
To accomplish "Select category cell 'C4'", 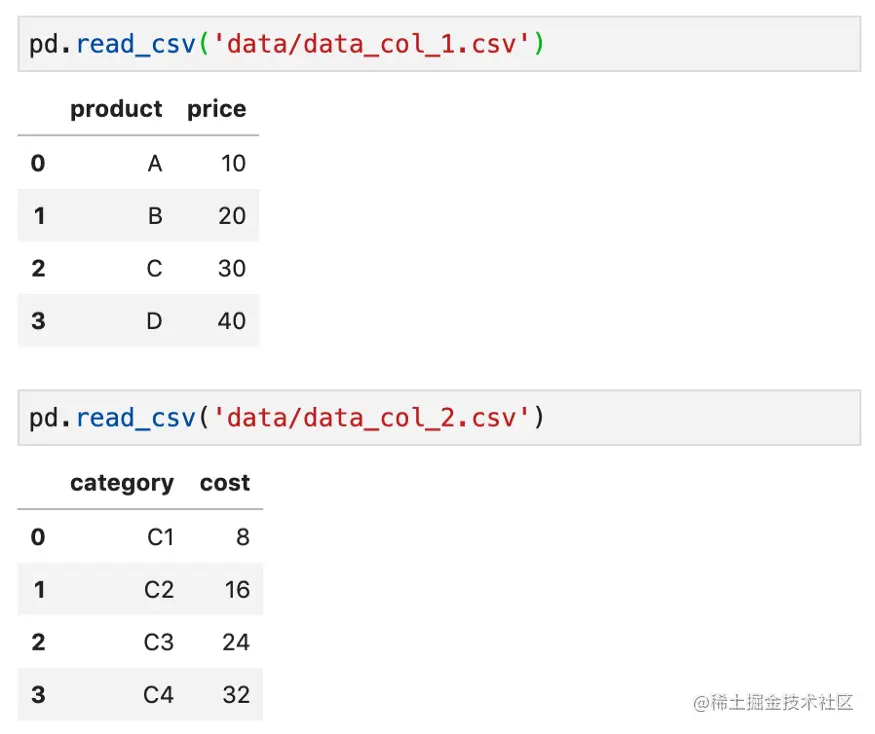I will [x=159, y=695].
